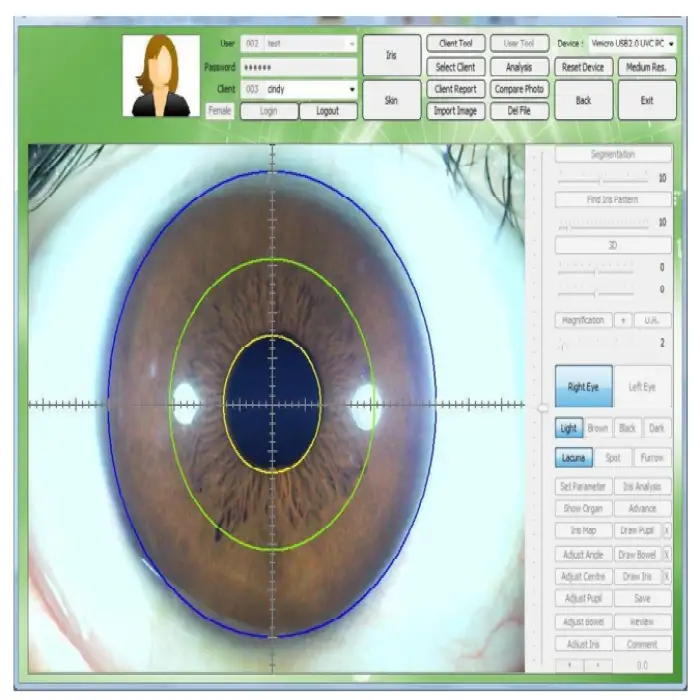
Task: Select the Right Eye toggle
Action: tap(583, 386)
